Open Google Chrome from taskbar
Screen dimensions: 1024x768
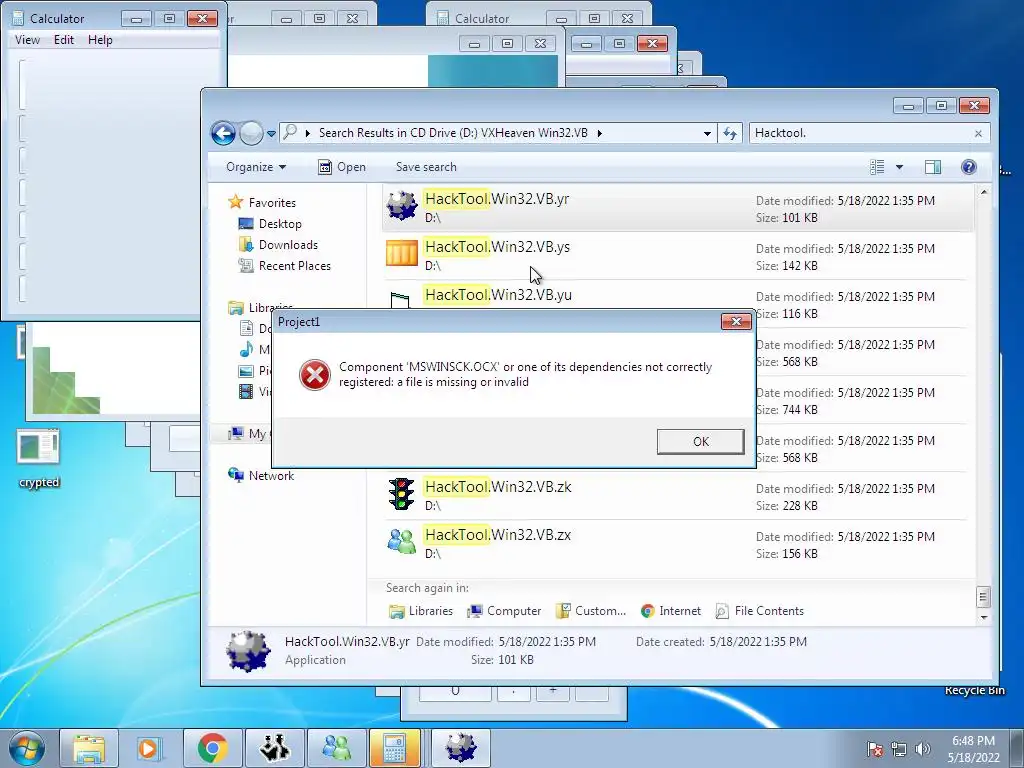point(212,748)
